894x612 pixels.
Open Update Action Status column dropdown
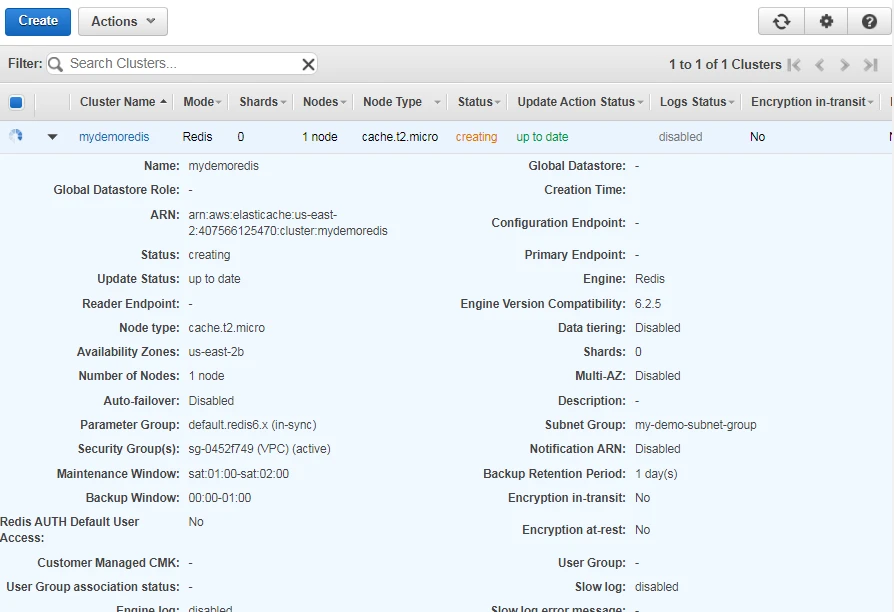tap(642, 102)
